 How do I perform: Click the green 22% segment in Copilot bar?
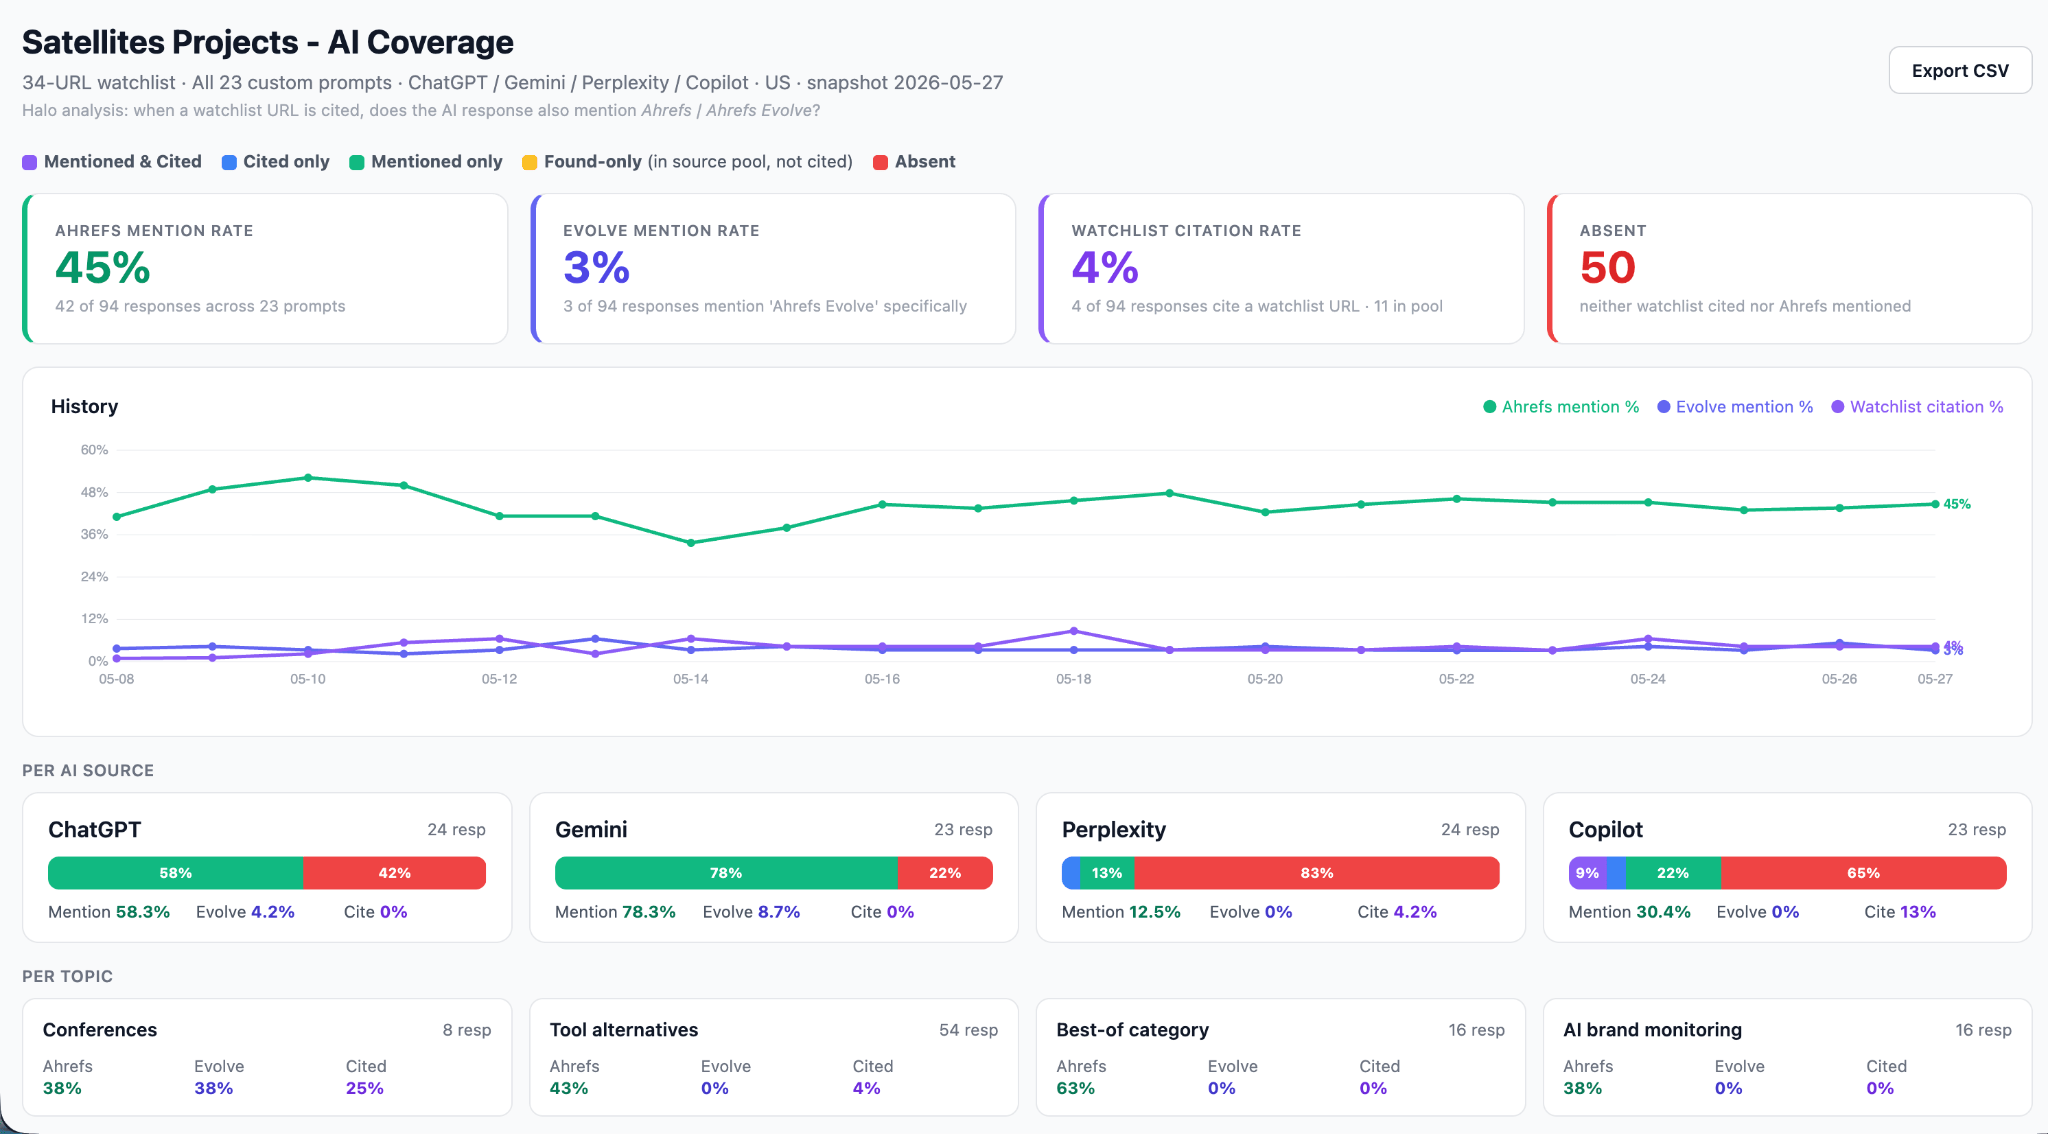click(x=1673, y=873)
